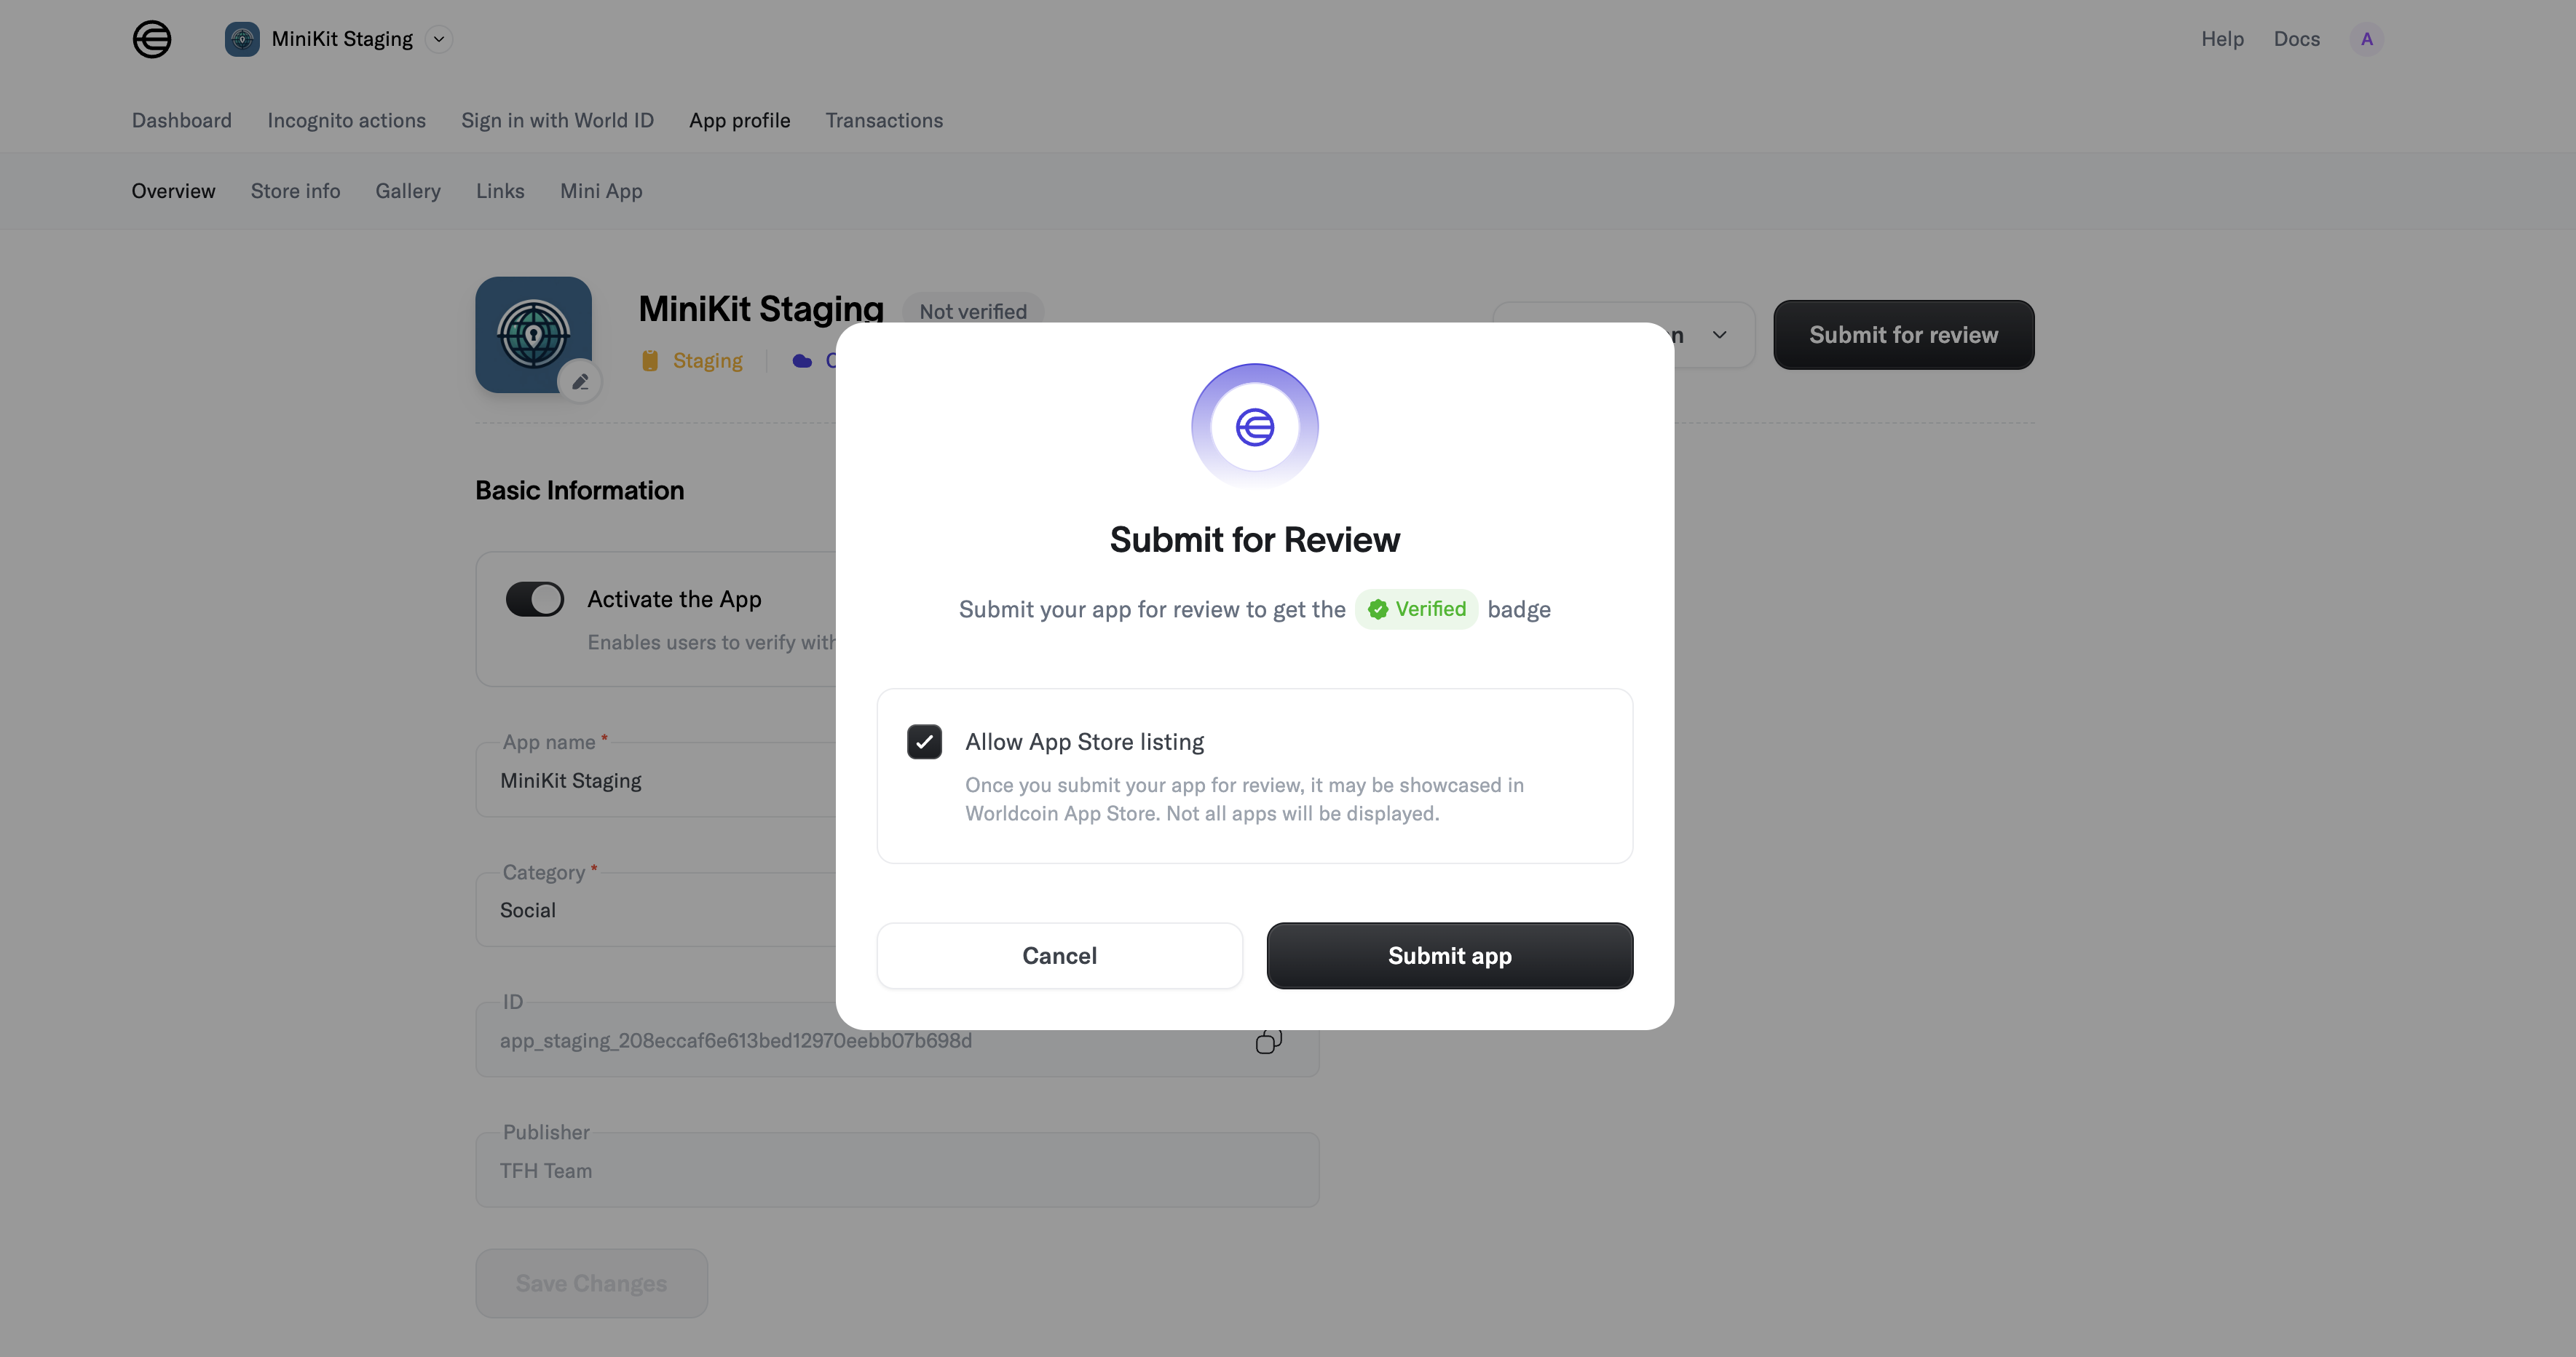Click the green Verified badge

pyautogui.click(x=1416, y=608)
